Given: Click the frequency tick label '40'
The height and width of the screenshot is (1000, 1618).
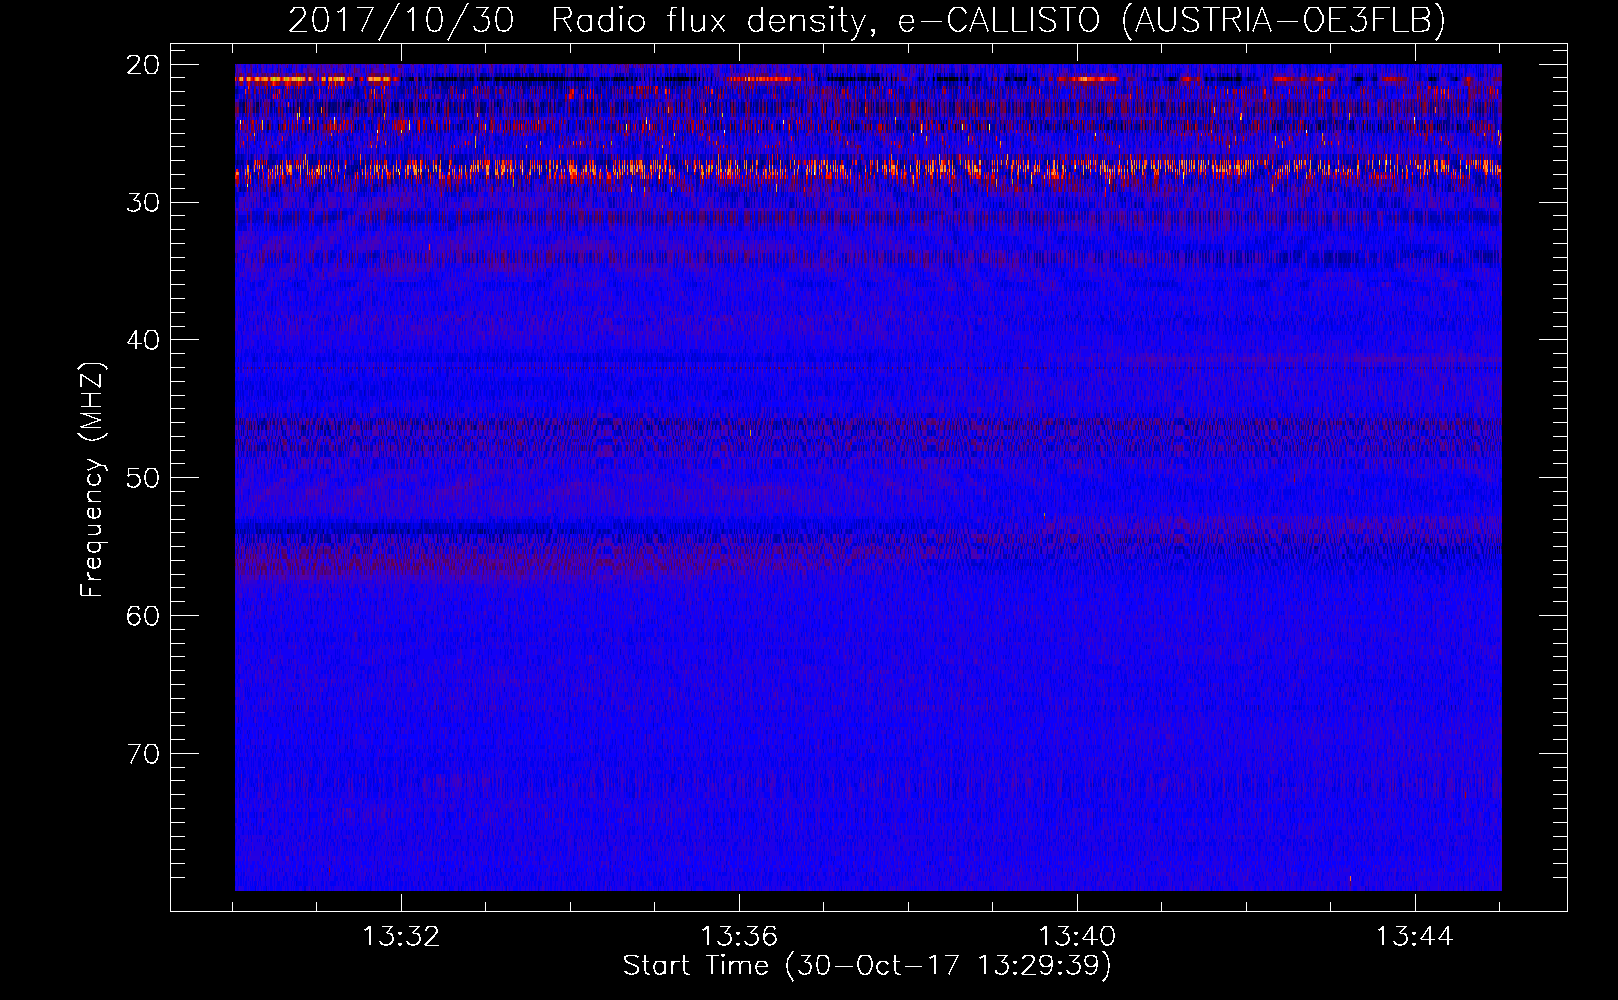Looking at the screenshot, I should coord(144,340).
